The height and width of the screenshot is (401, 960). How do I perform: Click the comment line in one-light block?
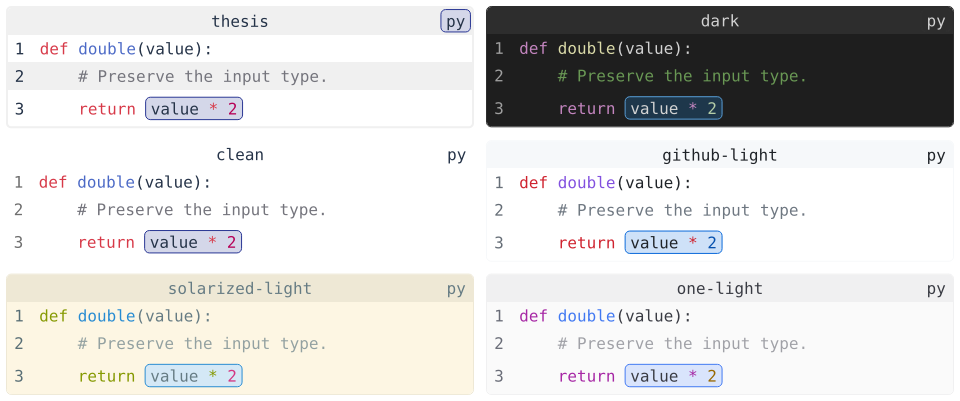coord(683,343)
